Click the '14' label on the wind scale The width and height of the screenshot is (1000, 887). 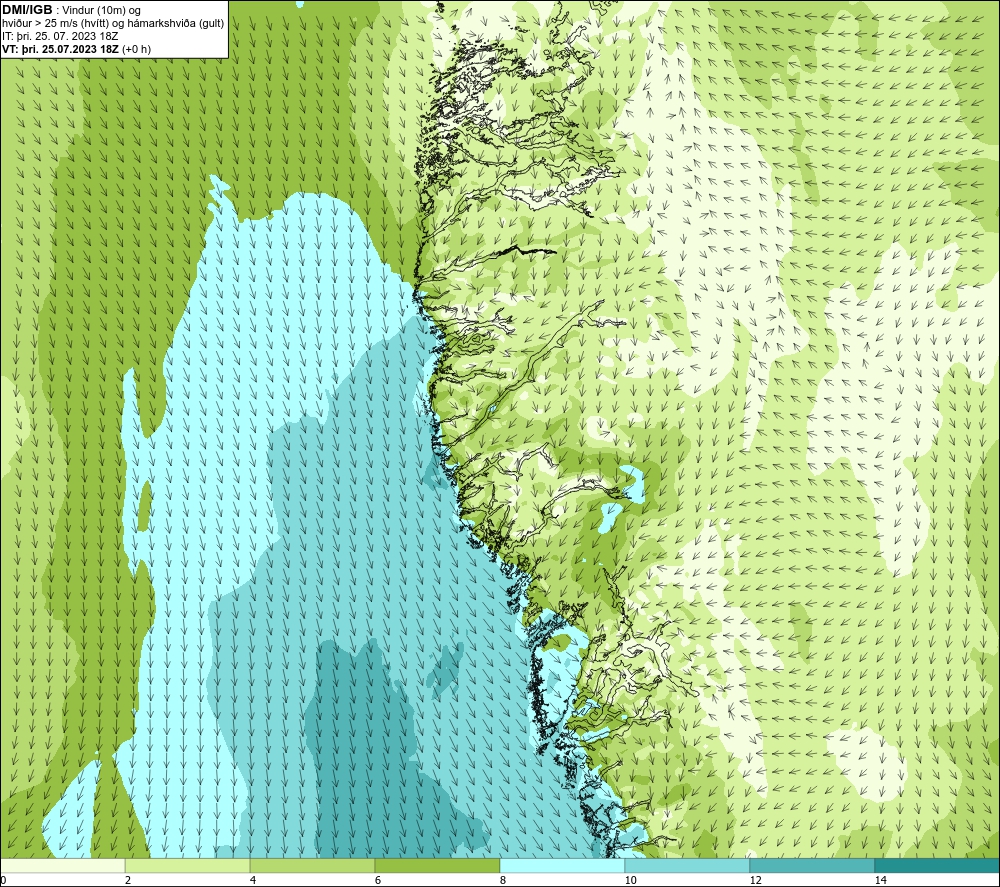880,881
